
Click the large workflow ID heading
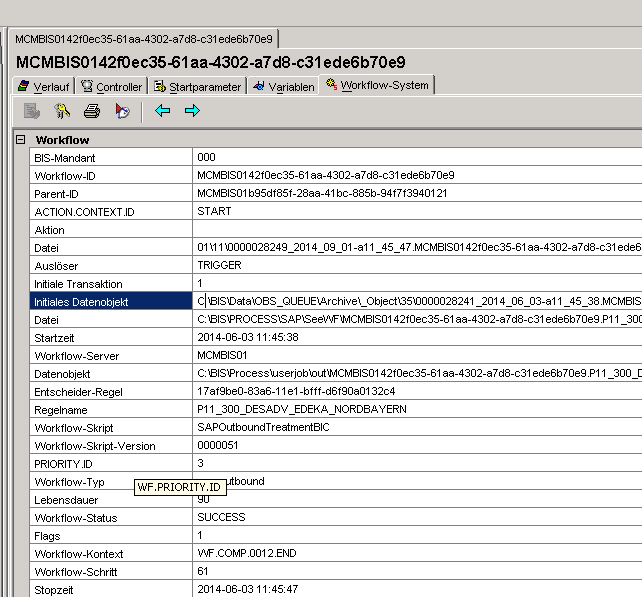[x=210, y=62]
